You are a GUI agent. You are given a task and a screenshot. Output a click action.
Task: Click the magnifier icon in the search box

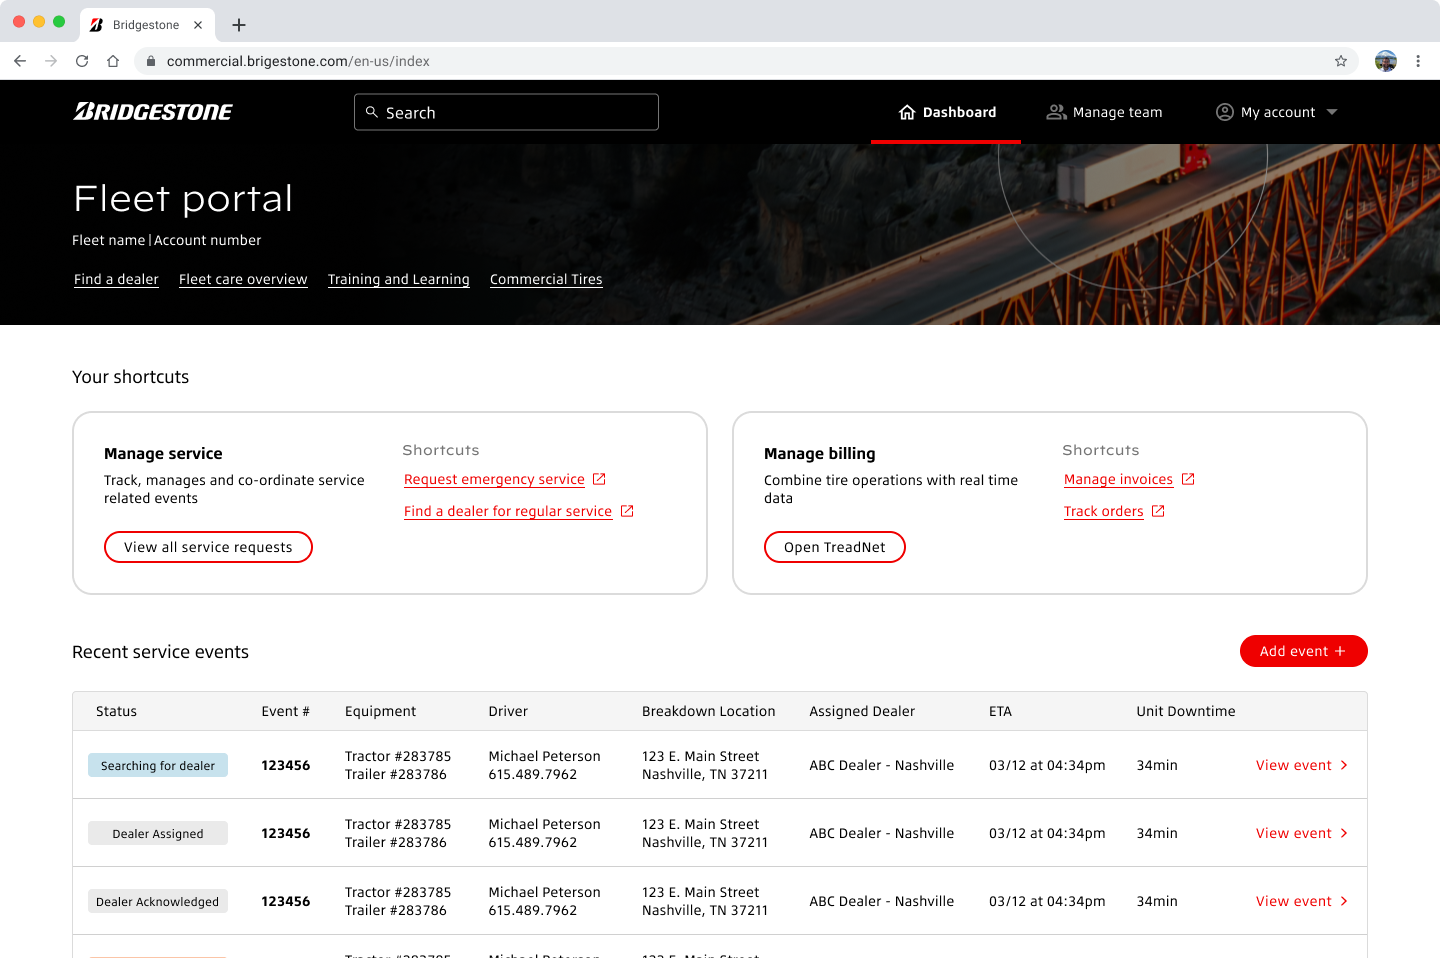click(x=372, y=112)
